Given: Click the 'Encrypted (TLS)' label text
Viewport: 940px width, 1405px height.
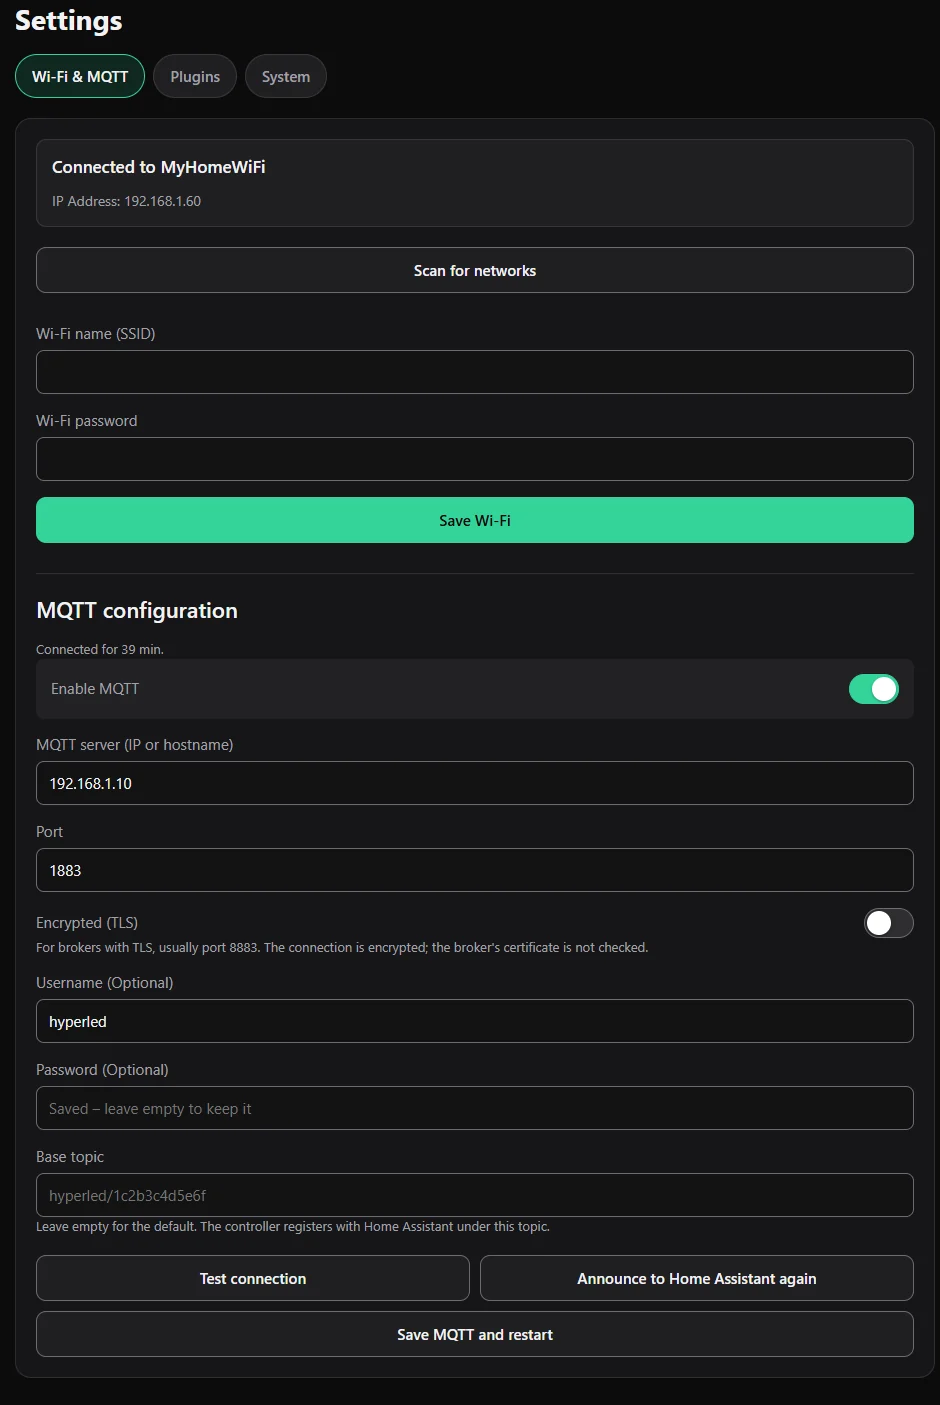Looking at the screenshot, I should pos(87,923).
